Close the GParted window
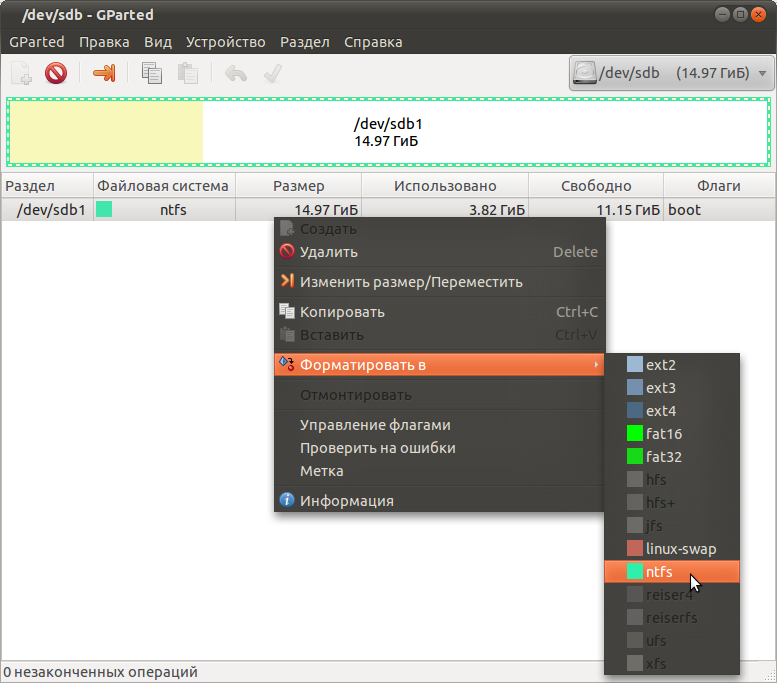 click(x=758, y=14)
